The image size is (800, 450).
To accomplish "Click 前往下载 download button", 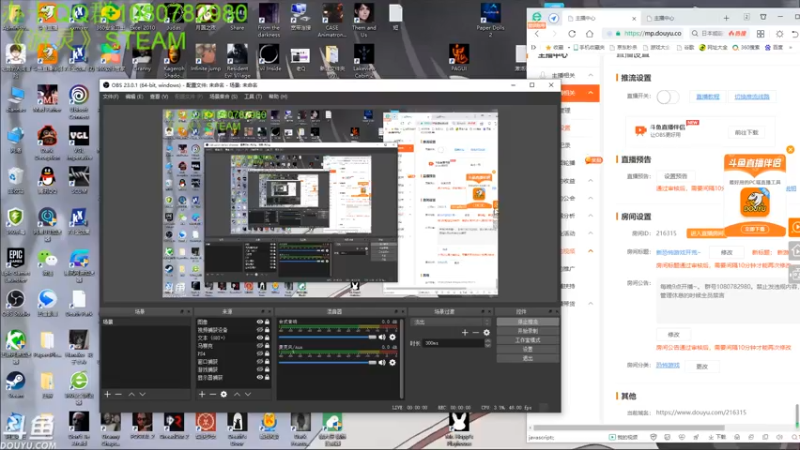I will point(746,132).
